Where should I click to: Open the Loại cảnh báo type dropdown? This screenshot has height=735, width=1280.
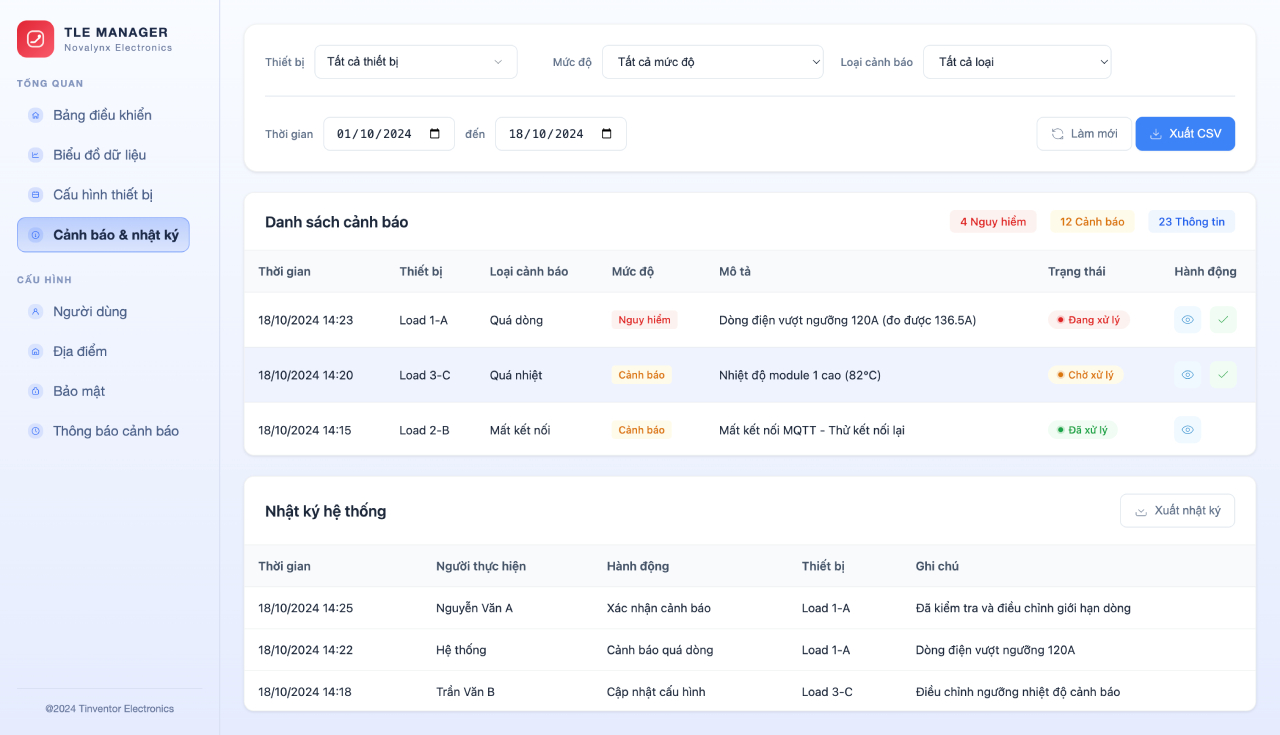1016,62
